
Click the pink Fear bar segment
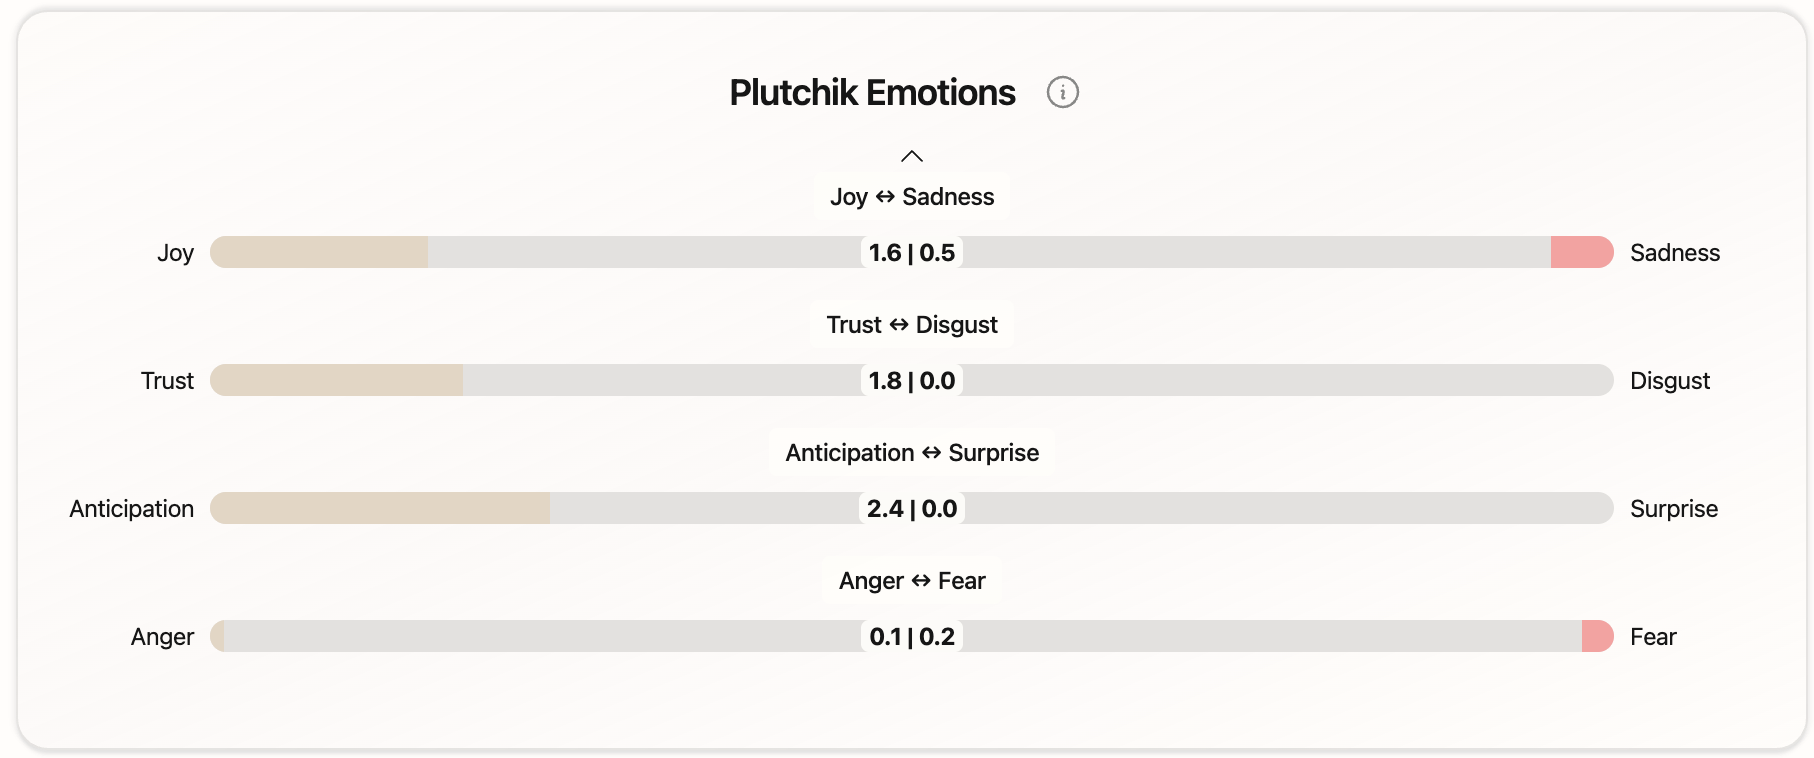click(x=1597, y=636)
